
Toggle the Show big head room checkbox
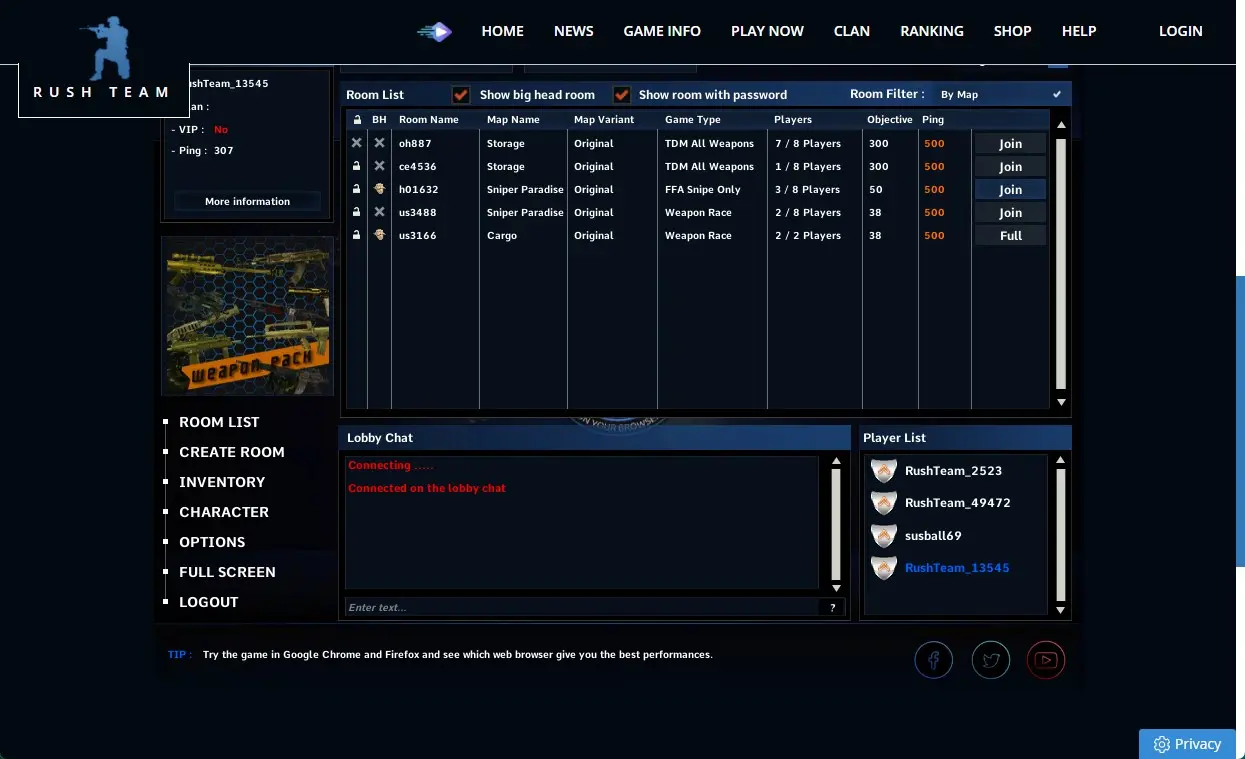tap(461, 95)
